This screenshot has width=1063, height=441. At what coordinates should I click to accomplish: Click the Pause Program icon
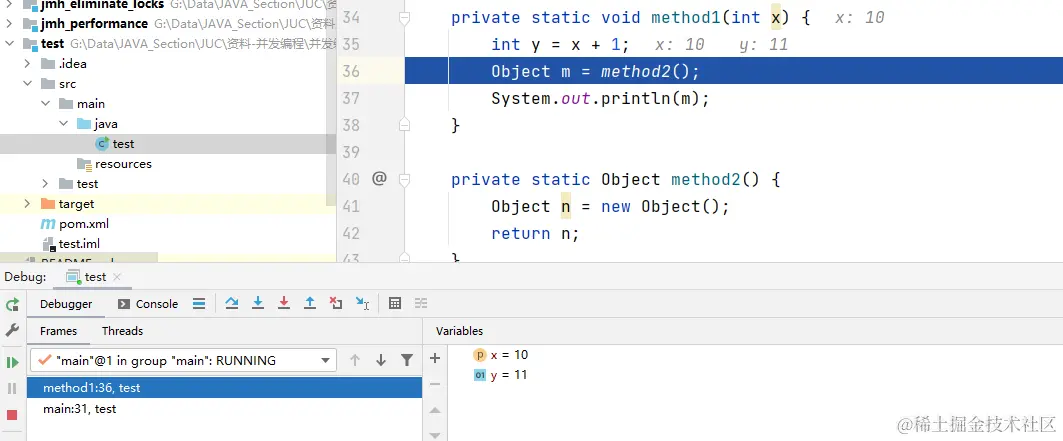tap(12, 388)
